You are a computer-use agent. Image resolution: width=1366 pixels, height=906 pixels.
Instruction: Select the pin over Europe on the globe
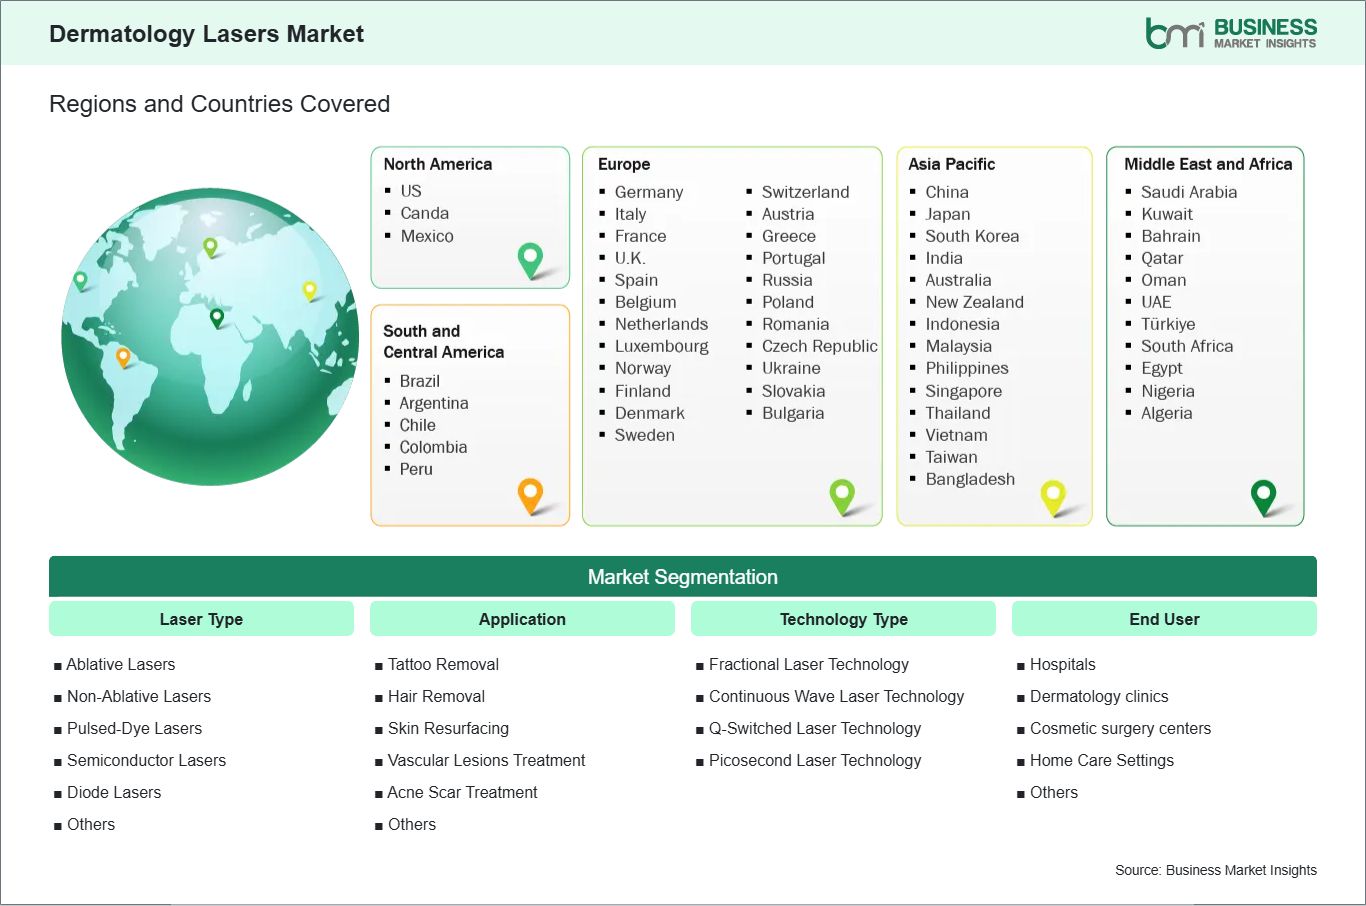tap(213, 245)
